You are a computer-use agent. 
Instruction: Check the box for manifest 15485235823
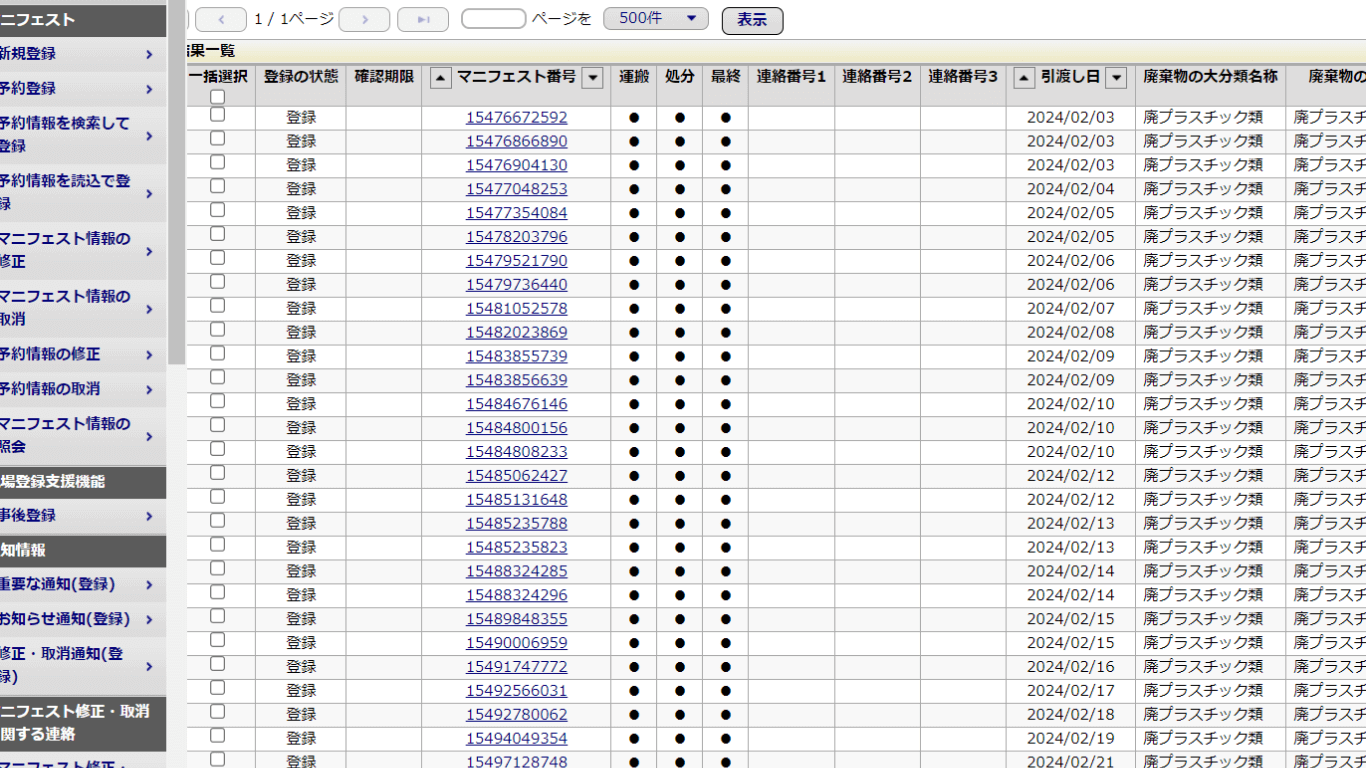pyautogui.click(x=217, y=545)
